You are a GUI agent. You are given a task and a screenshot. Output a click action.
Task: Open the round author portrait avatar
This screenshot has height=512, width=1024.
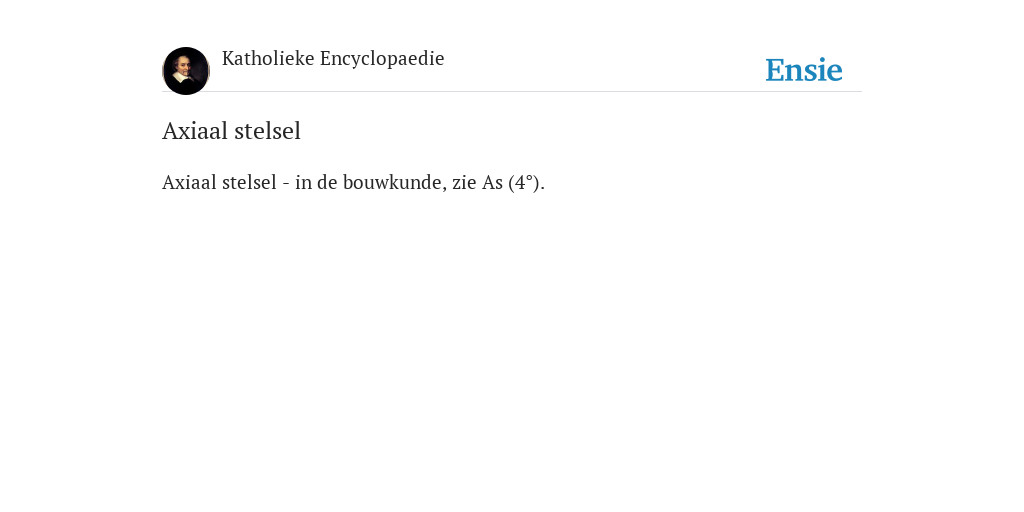point(186,71)
